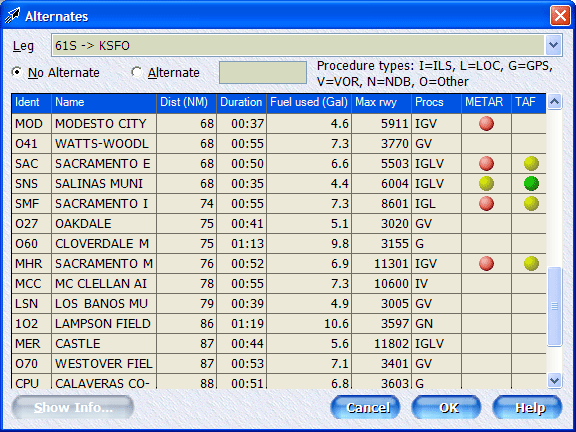Sort by the Fuel used (Gal) column header
576x432 pixels.
pos(309,102)
